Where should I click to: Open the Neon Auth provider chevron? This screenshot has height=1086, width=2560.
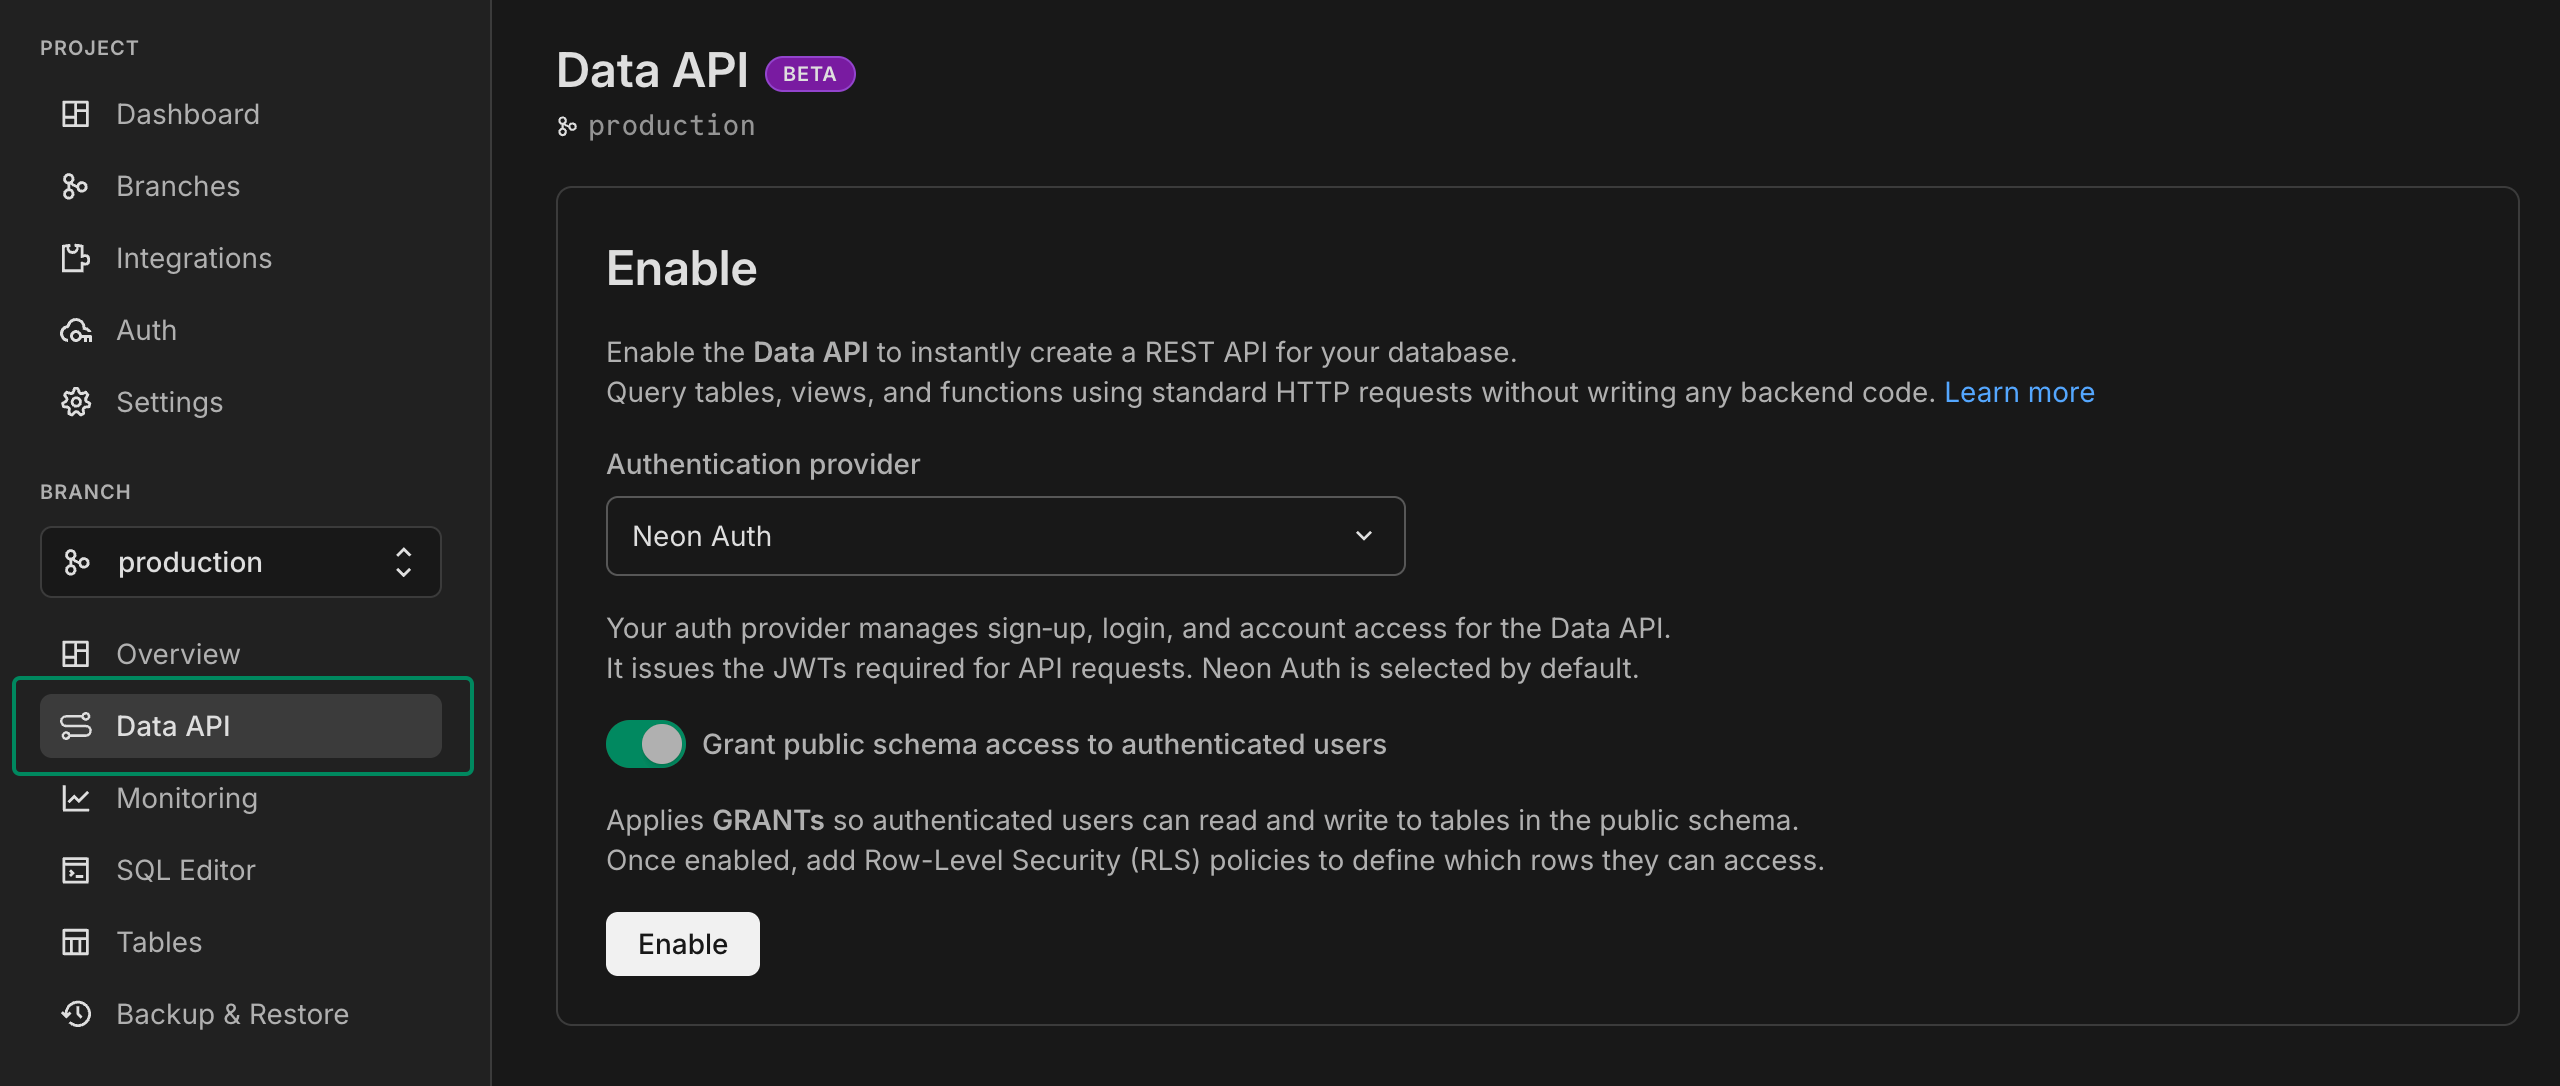1363,535
